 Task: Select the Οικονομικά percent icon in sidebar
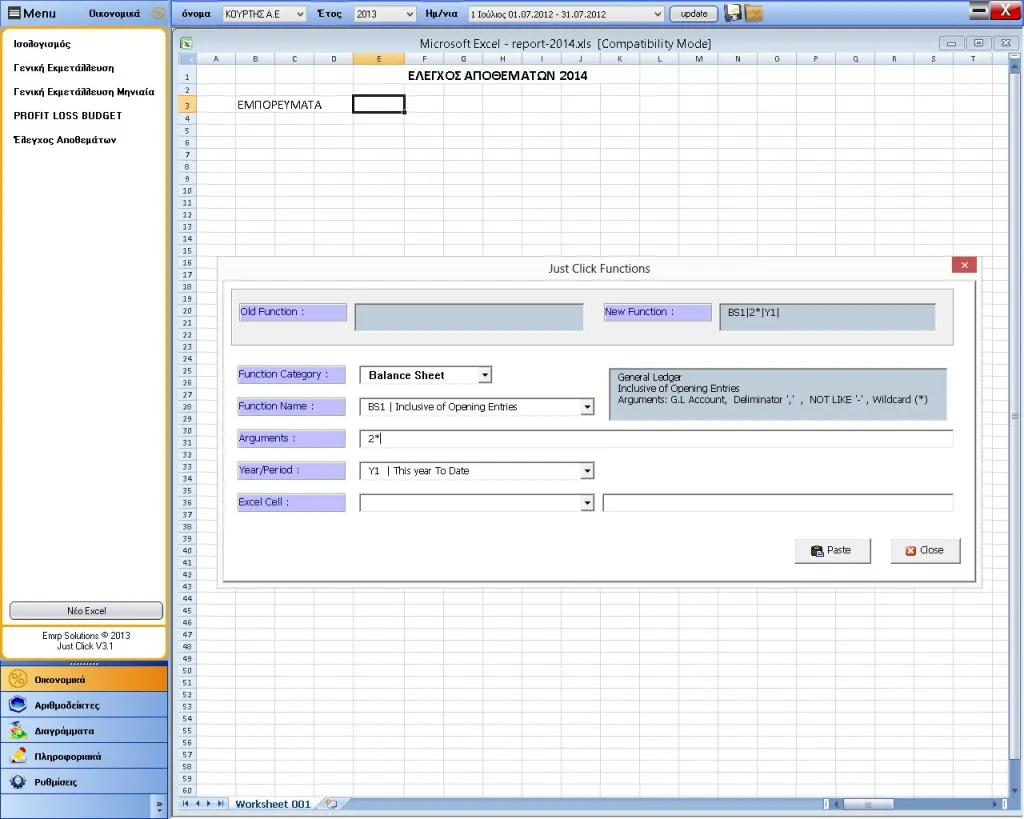[x=18, y=679]
